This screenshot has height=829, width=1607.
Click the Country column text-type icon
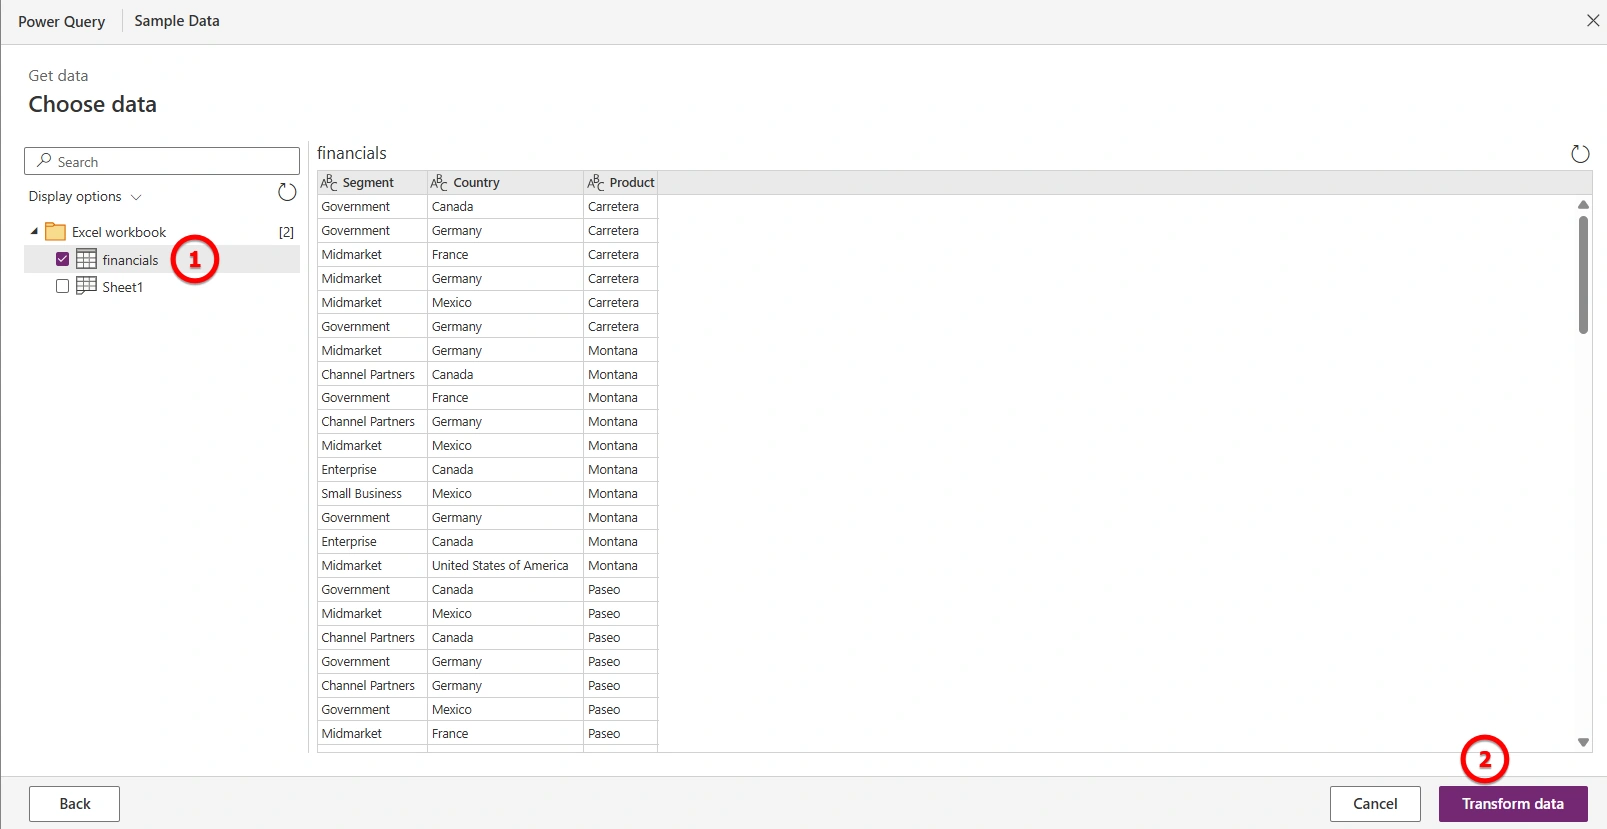coord(439,182)
